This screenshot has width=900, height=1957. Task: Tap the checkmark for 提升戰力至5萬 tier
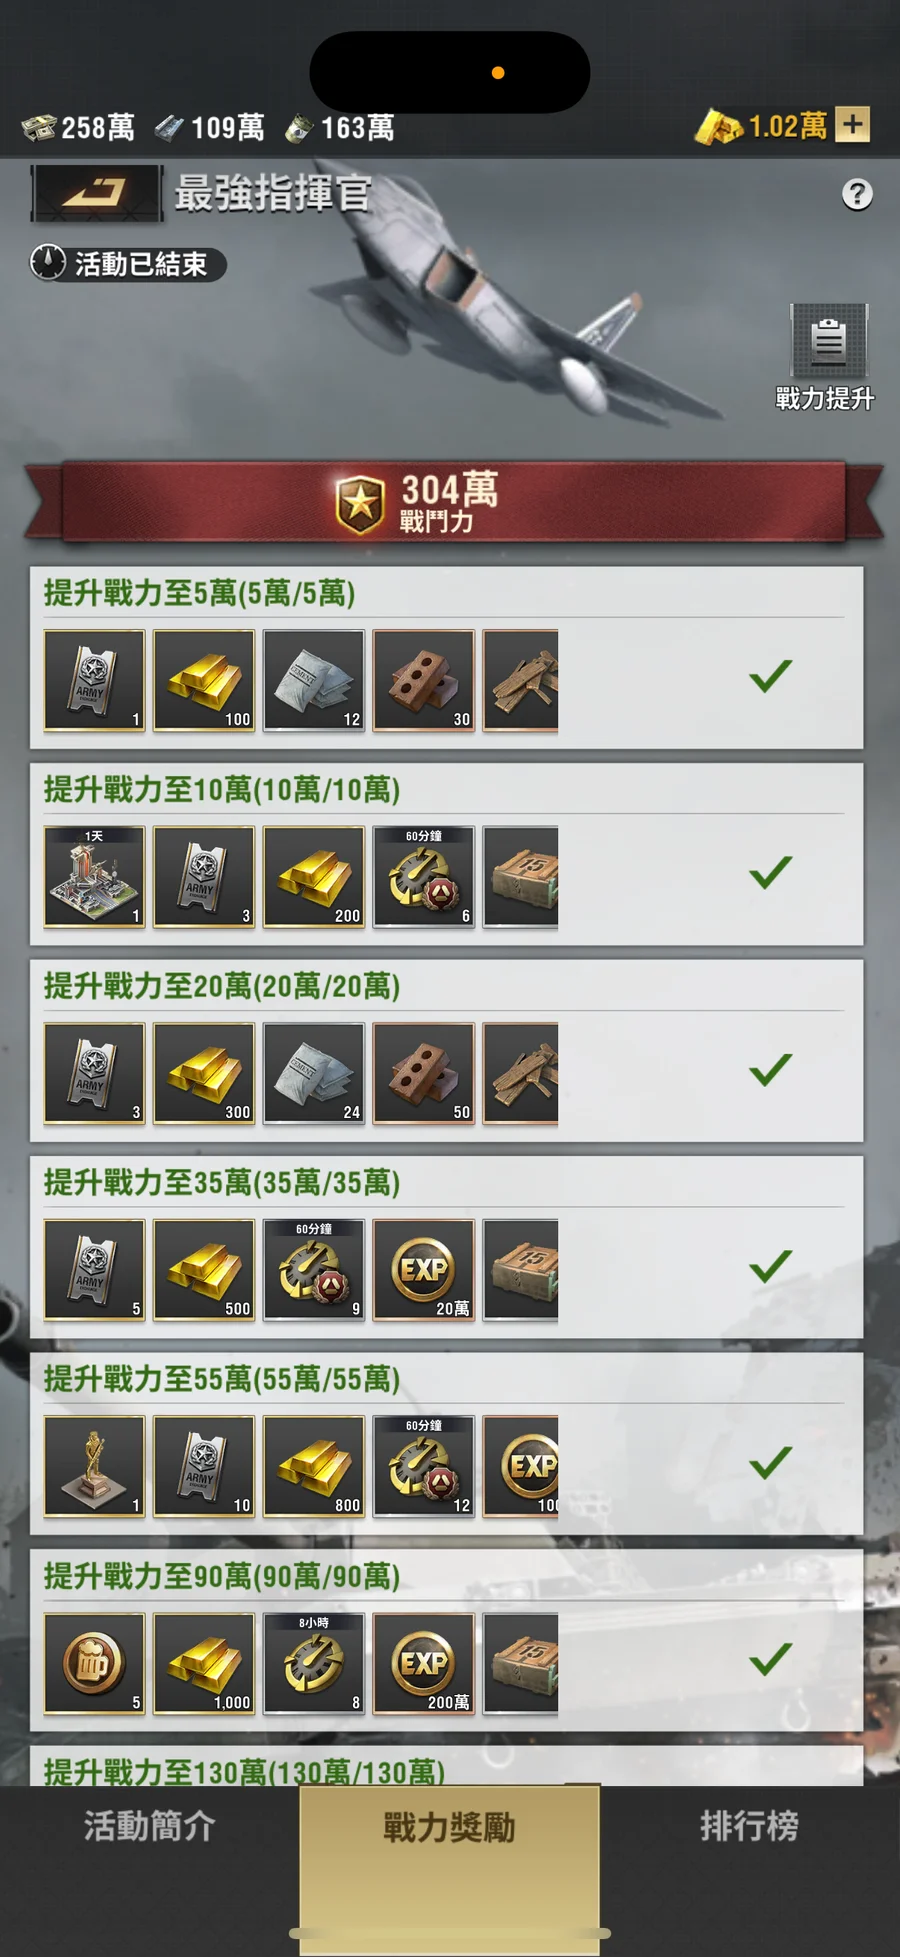click(x=771, y=676)
